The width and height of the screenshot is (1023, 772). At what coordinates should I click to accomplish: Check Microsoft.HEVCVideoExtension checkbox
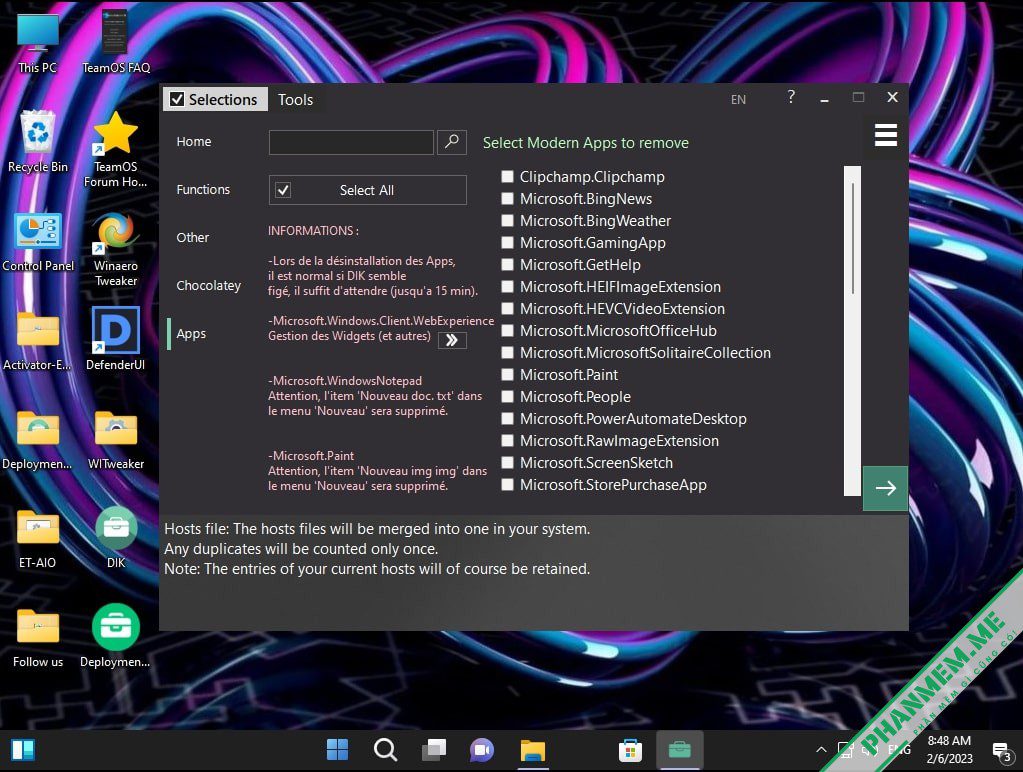[x=507, y=308]
